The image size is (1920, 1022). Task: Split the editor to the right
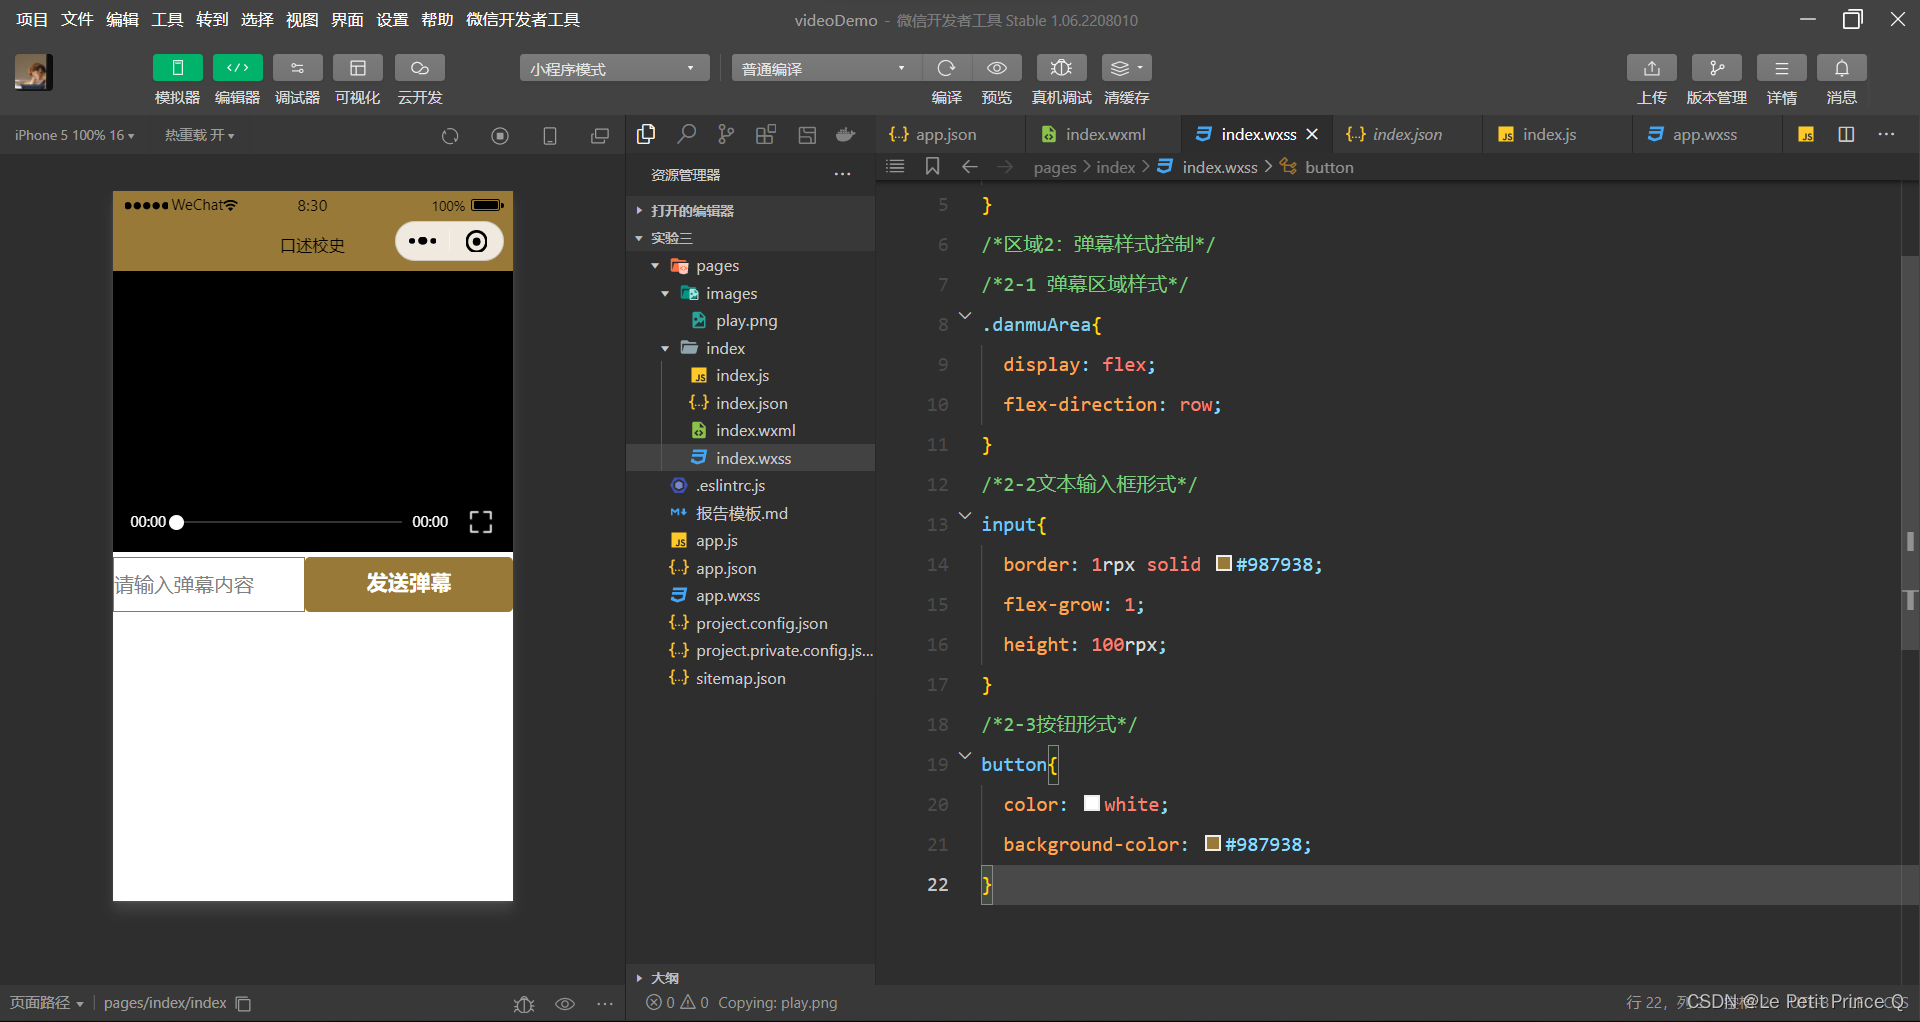pyautogui.click(x=1846, y=134)
